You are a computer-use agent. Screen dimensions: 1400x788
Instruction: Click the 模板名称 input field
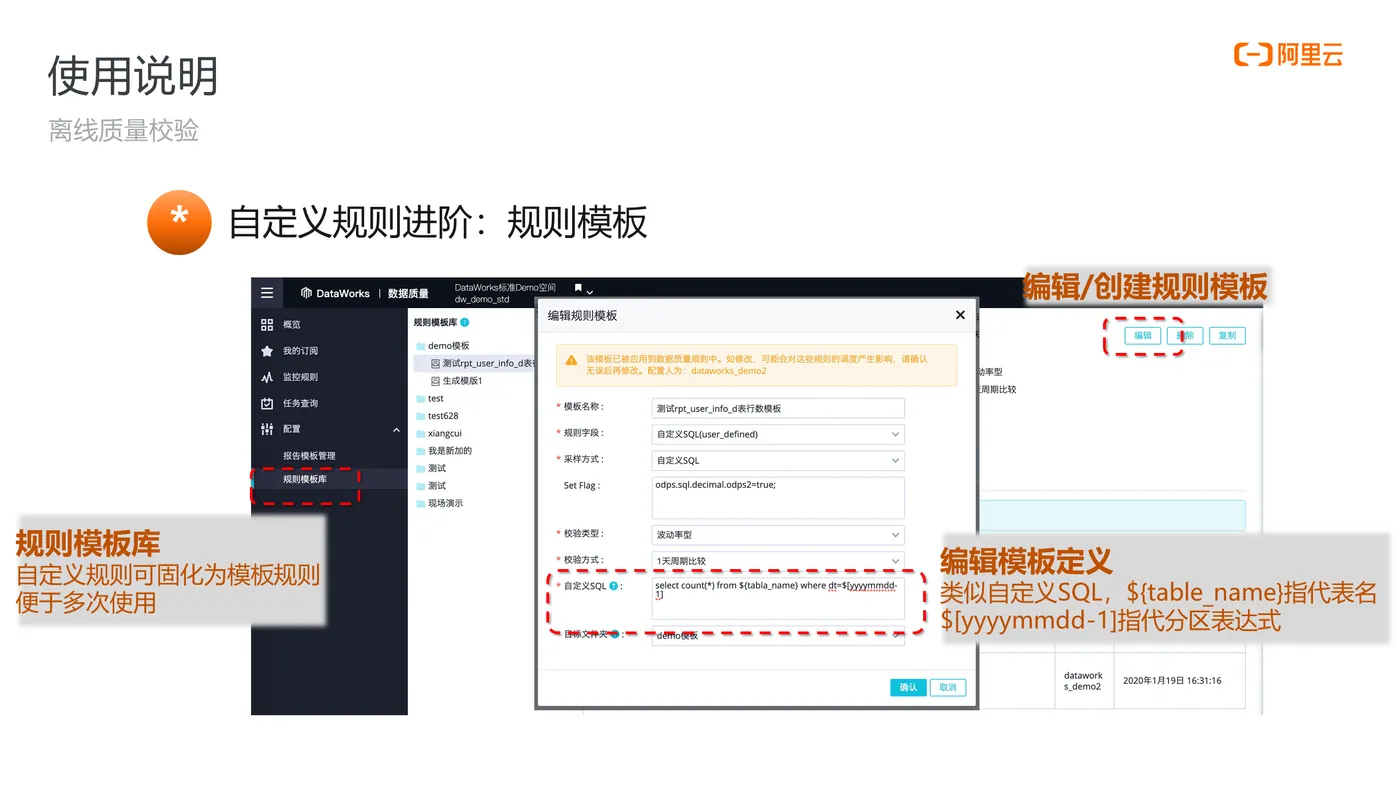click(x=778, y=408)
